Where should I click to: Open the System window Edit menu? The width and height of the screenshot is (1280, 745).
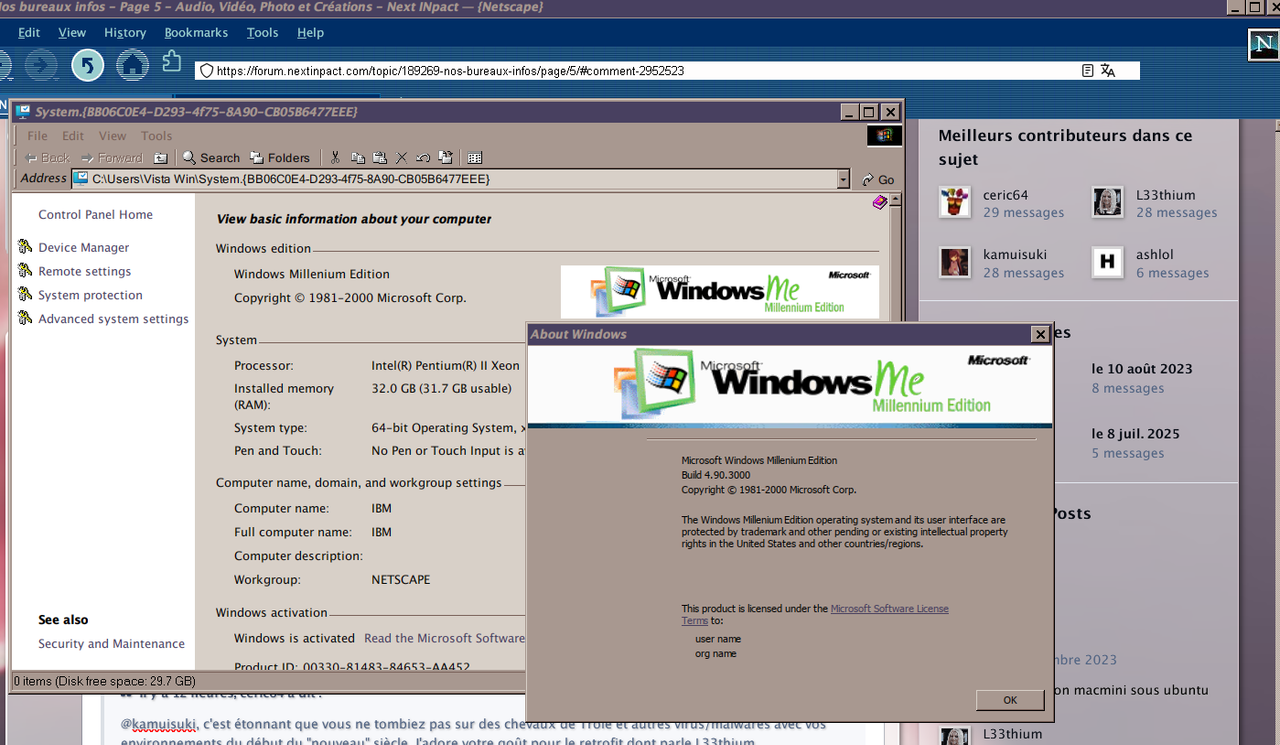73,136
